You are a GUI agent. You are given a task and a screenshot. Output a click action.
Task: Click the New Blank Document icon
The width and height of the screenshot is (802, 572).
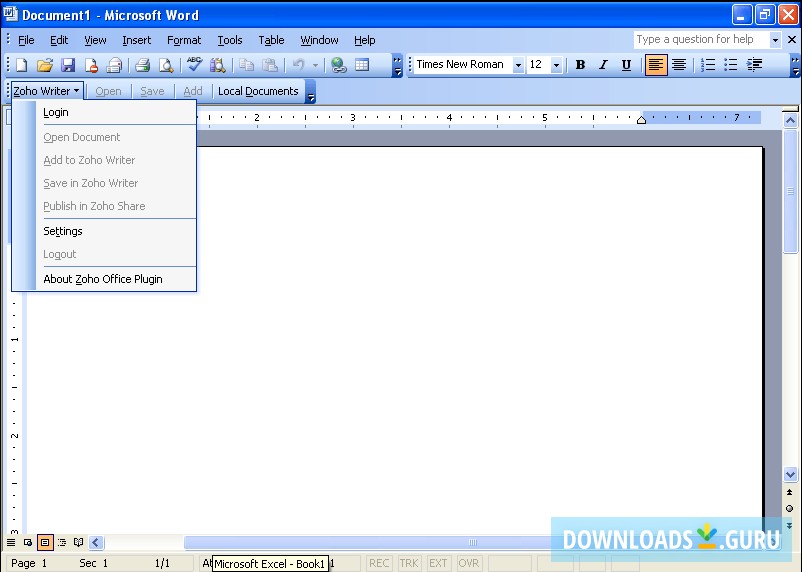pyautogui.click(x=21, y=65)
